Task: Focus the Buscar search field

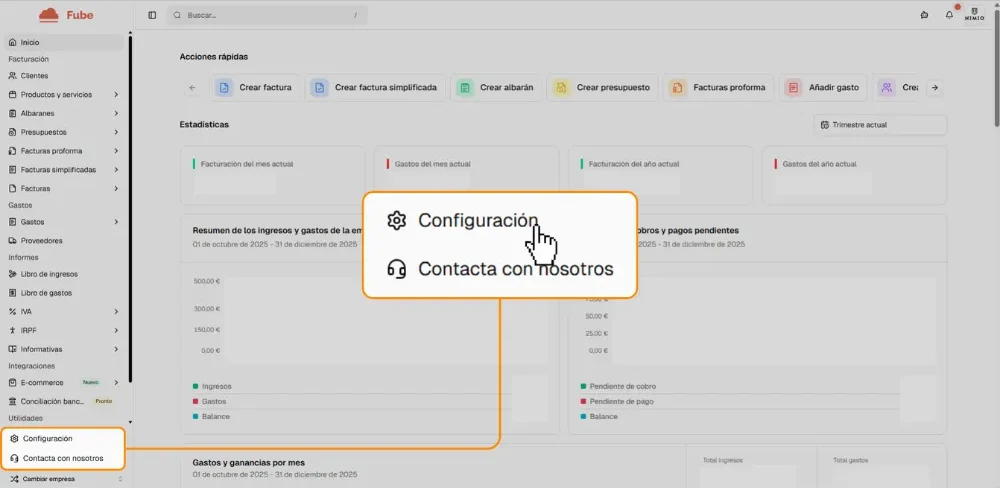Action: click(x=267, y=15)
